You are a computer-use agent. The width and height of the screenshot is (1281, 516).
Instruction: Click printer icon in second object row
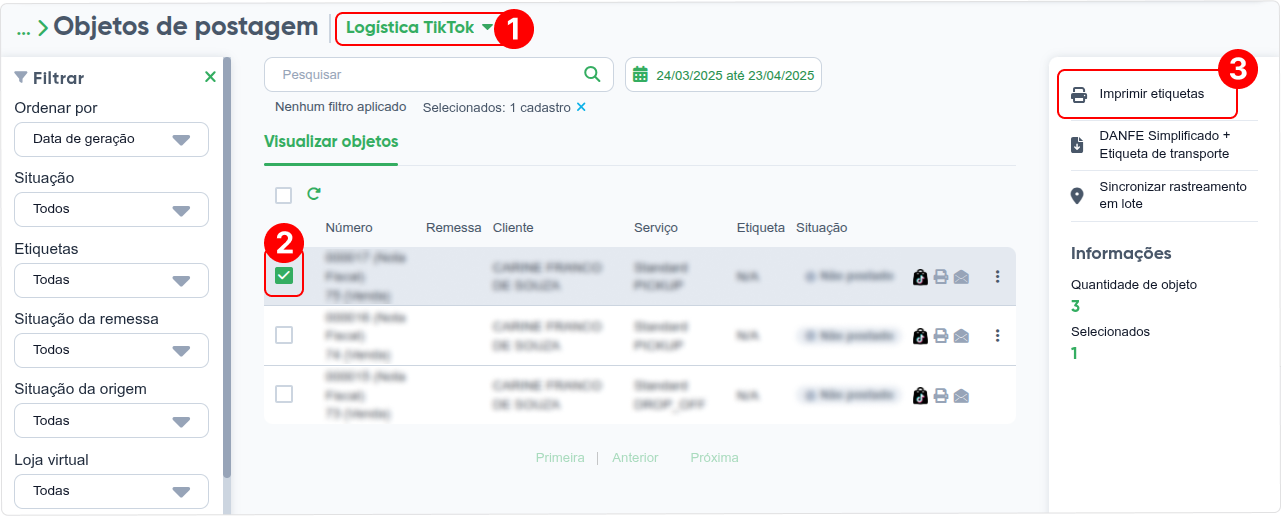pyautogui.click(x=940, y=336)
